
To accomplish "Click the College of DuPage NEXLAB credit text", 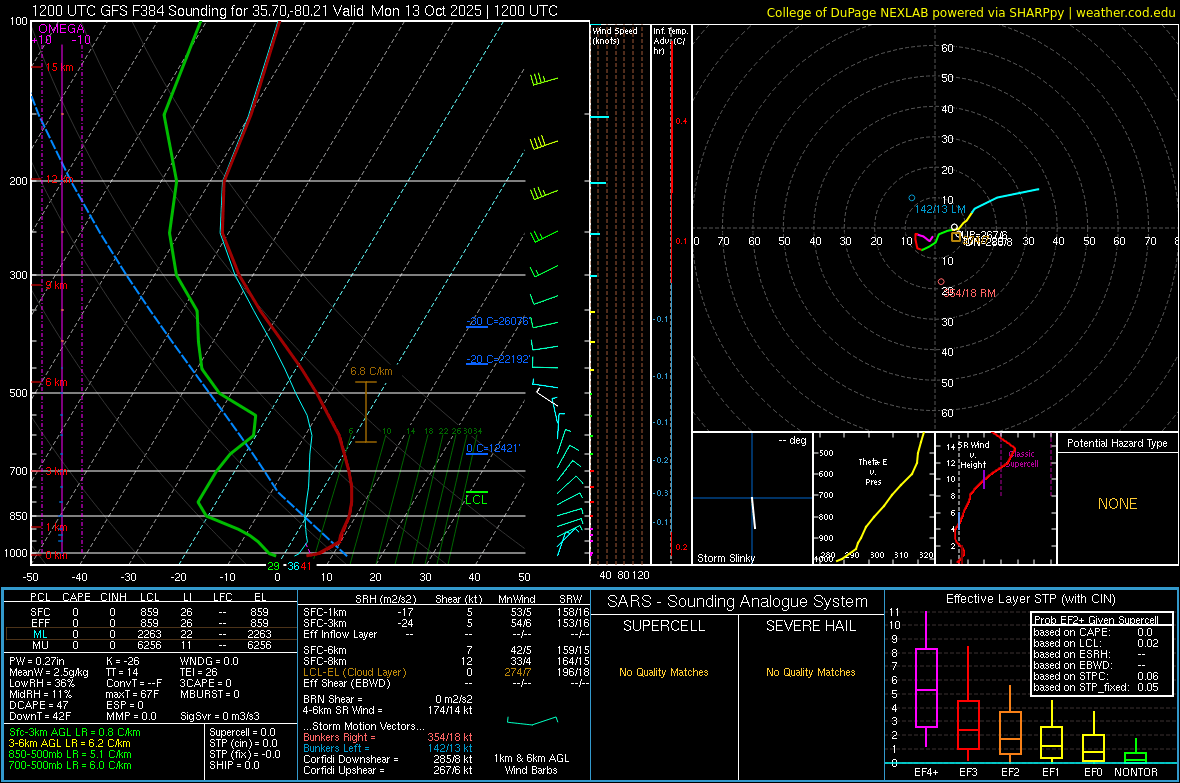I will tap(970, 12).
